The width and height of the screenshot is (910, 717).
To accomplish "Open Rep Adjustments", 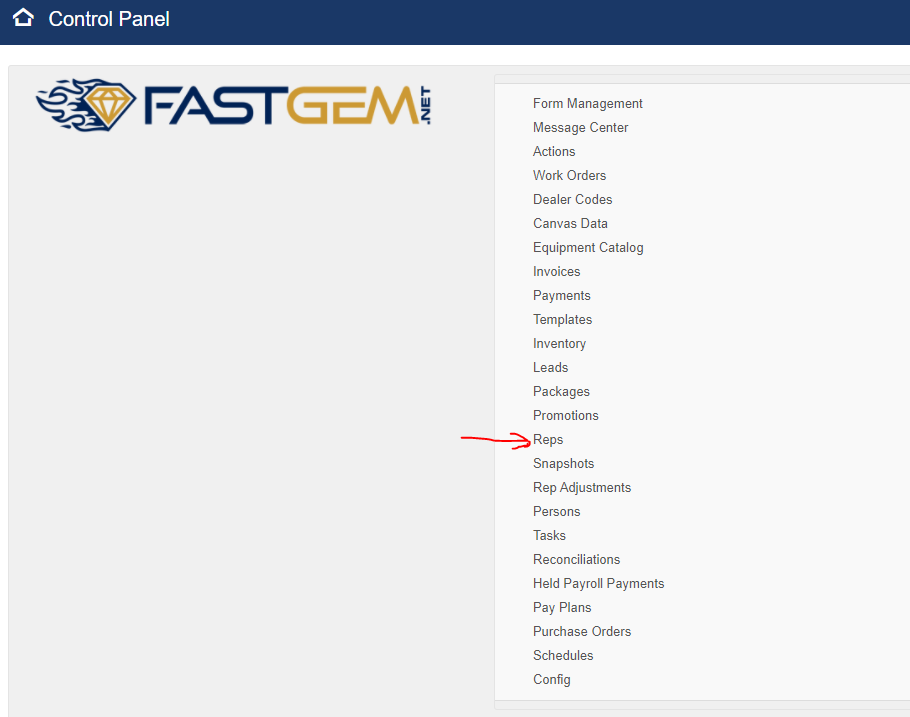I will pyautogui.click(x=582, y=488).
